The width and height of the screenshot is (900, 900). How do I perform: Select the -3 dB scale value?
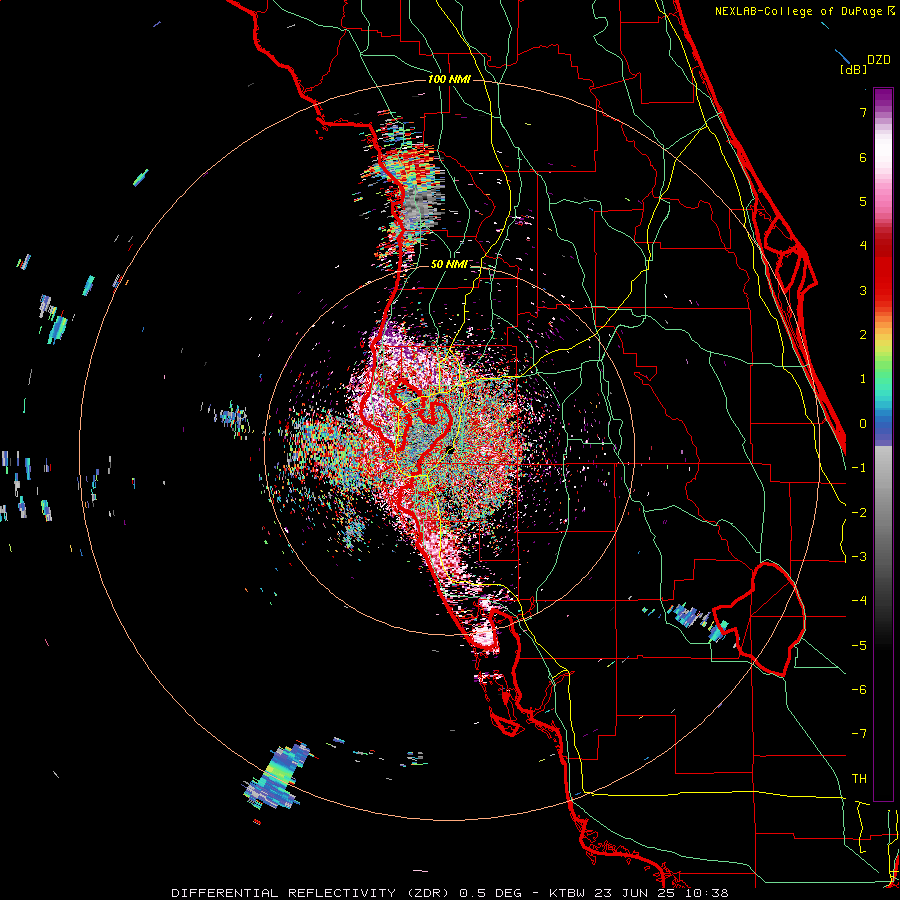(x=859, y=557)
